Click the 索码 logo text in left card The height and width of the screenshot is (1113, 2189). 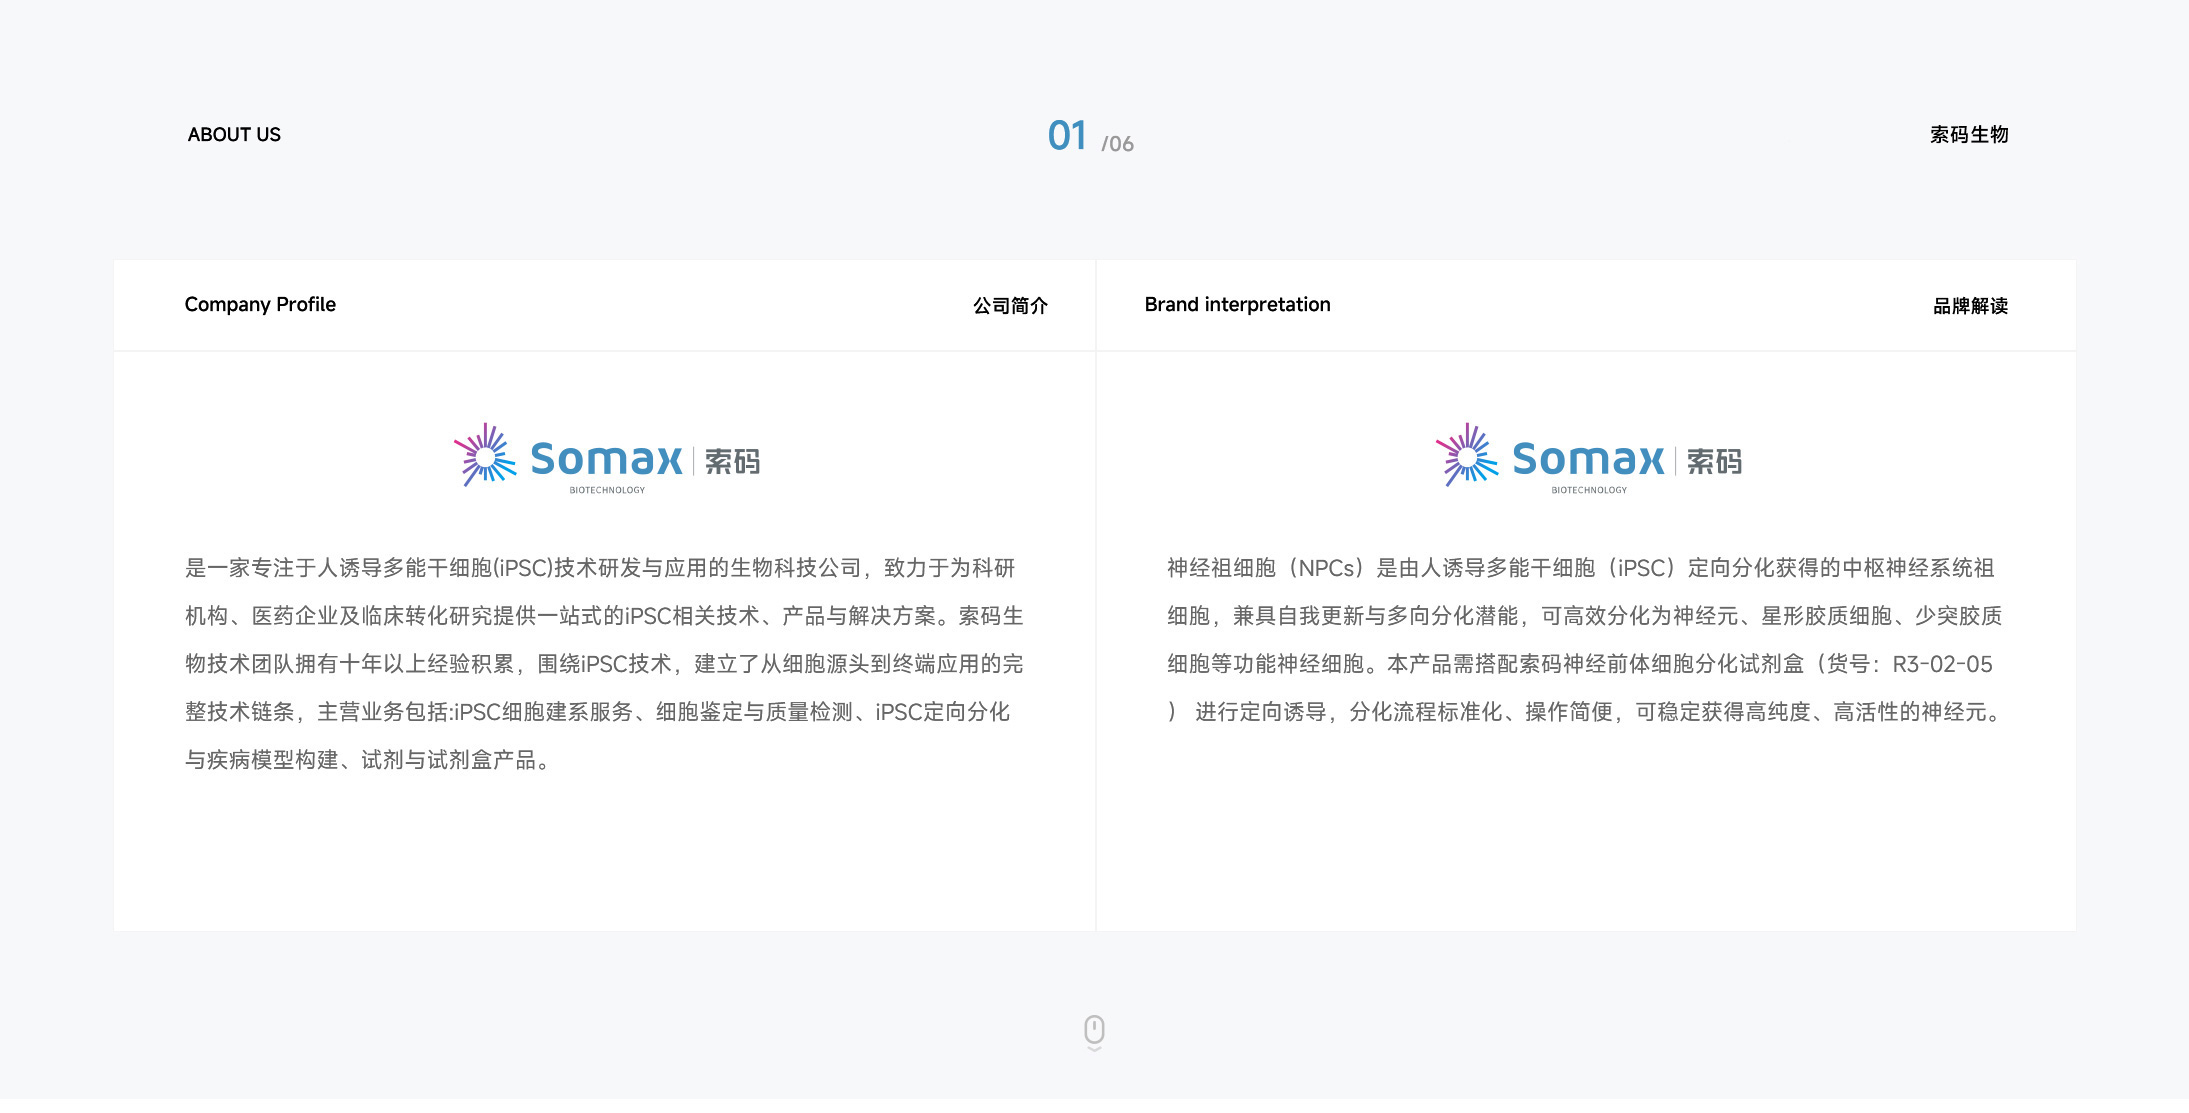732,461
